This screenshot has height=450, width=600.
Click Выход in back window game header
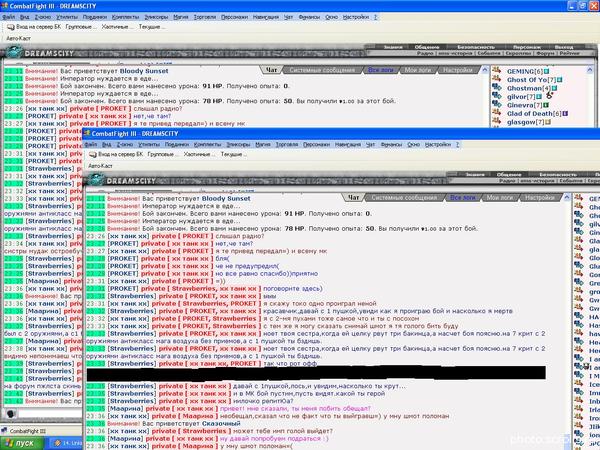point(564,47)
